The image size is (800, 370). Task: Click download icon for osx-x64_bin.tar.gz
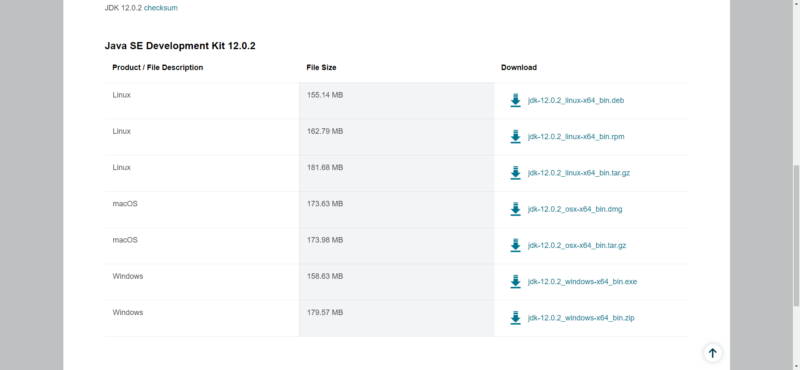coord(515,245)
